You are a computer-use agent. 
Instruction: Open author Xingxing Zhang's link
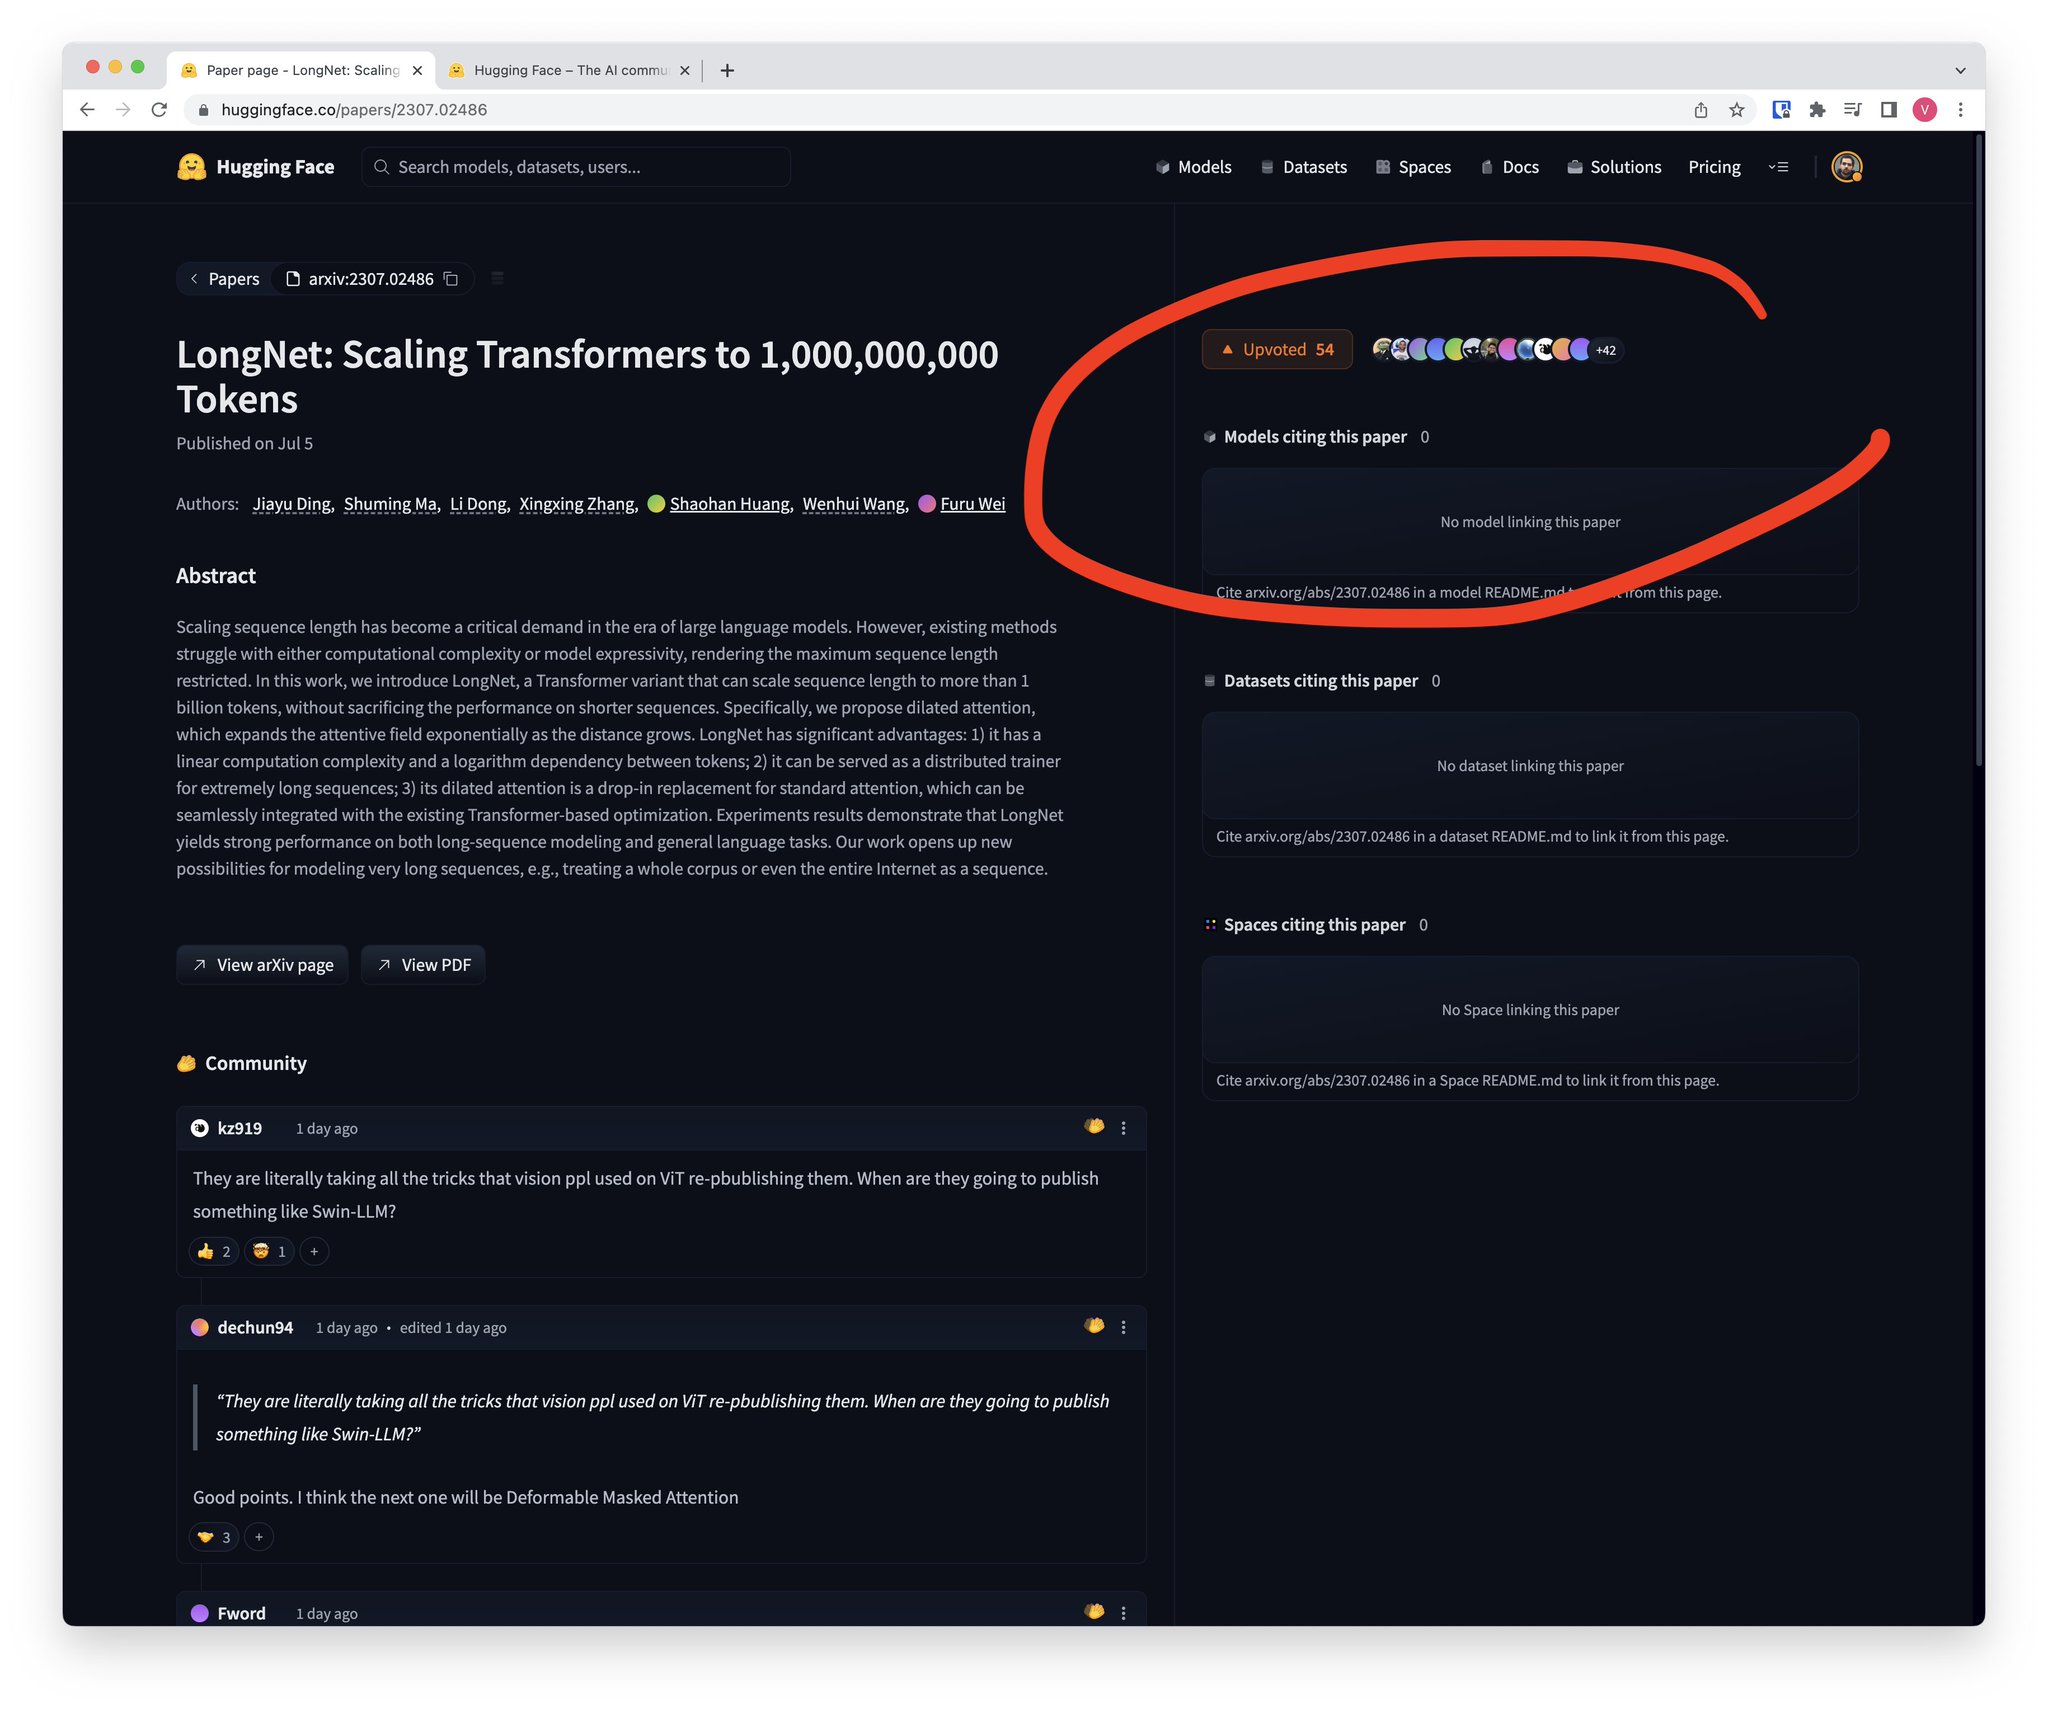pos(577,504)
